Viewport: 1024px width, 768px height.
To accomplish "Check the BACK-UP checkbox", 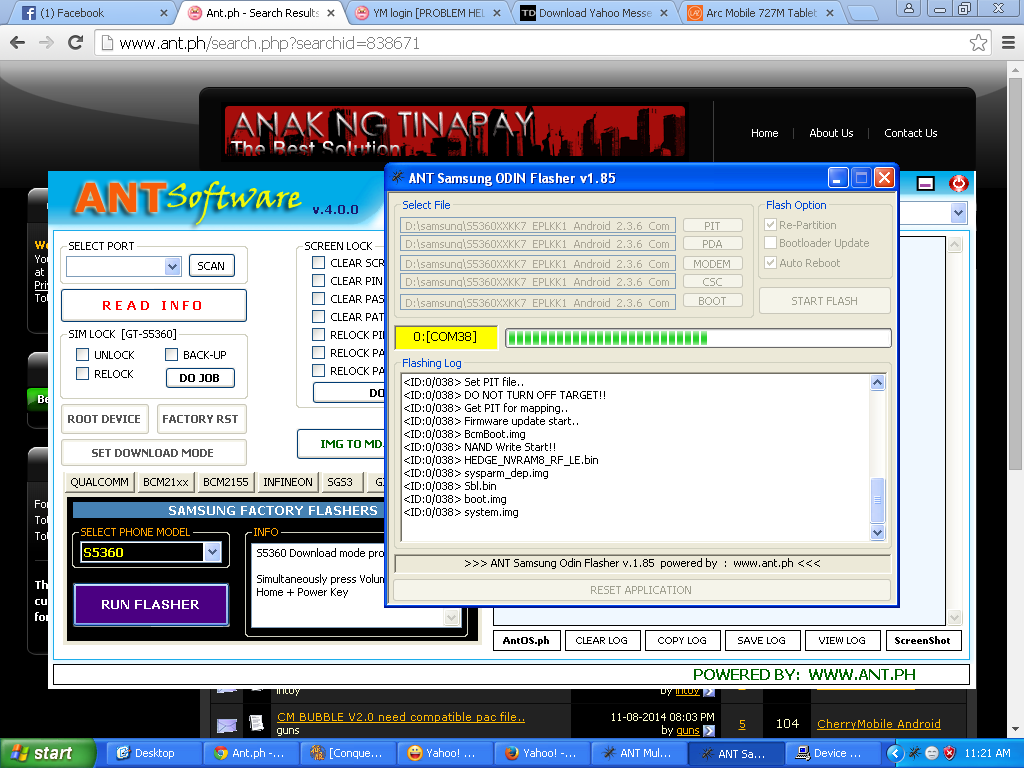I will (172, 355).
